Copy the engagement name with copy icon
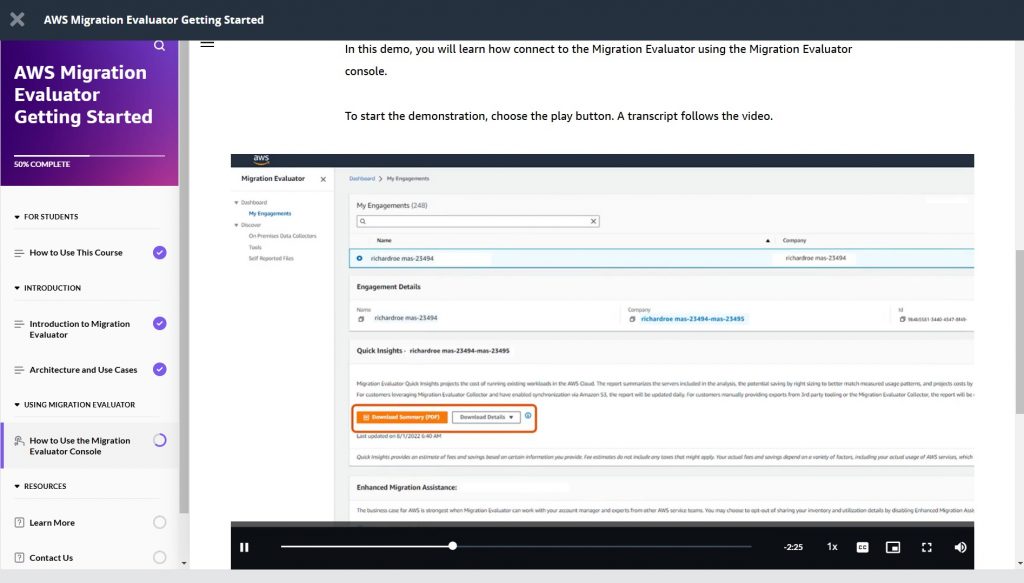 (361, 319)
